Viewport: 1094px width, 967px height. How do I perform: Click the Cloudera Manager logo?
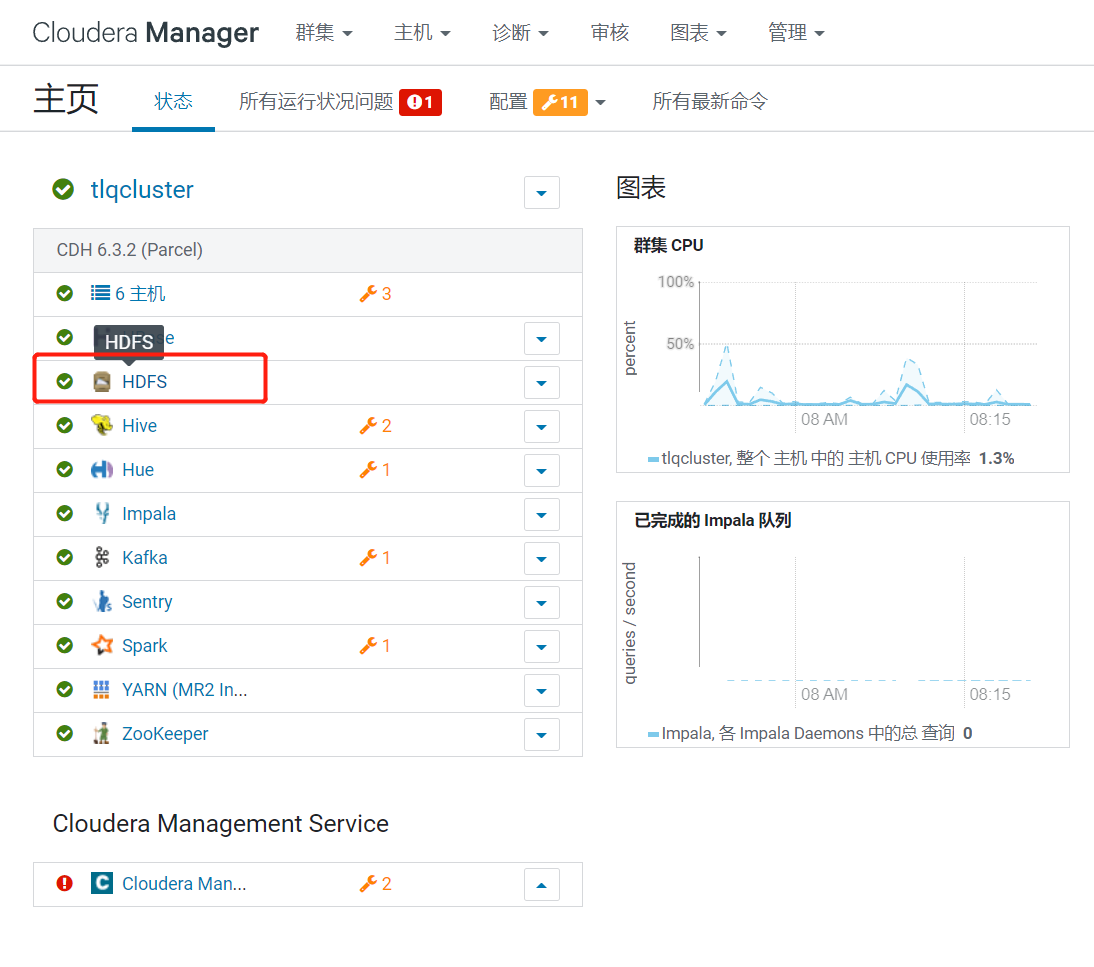tap(145, 33)
